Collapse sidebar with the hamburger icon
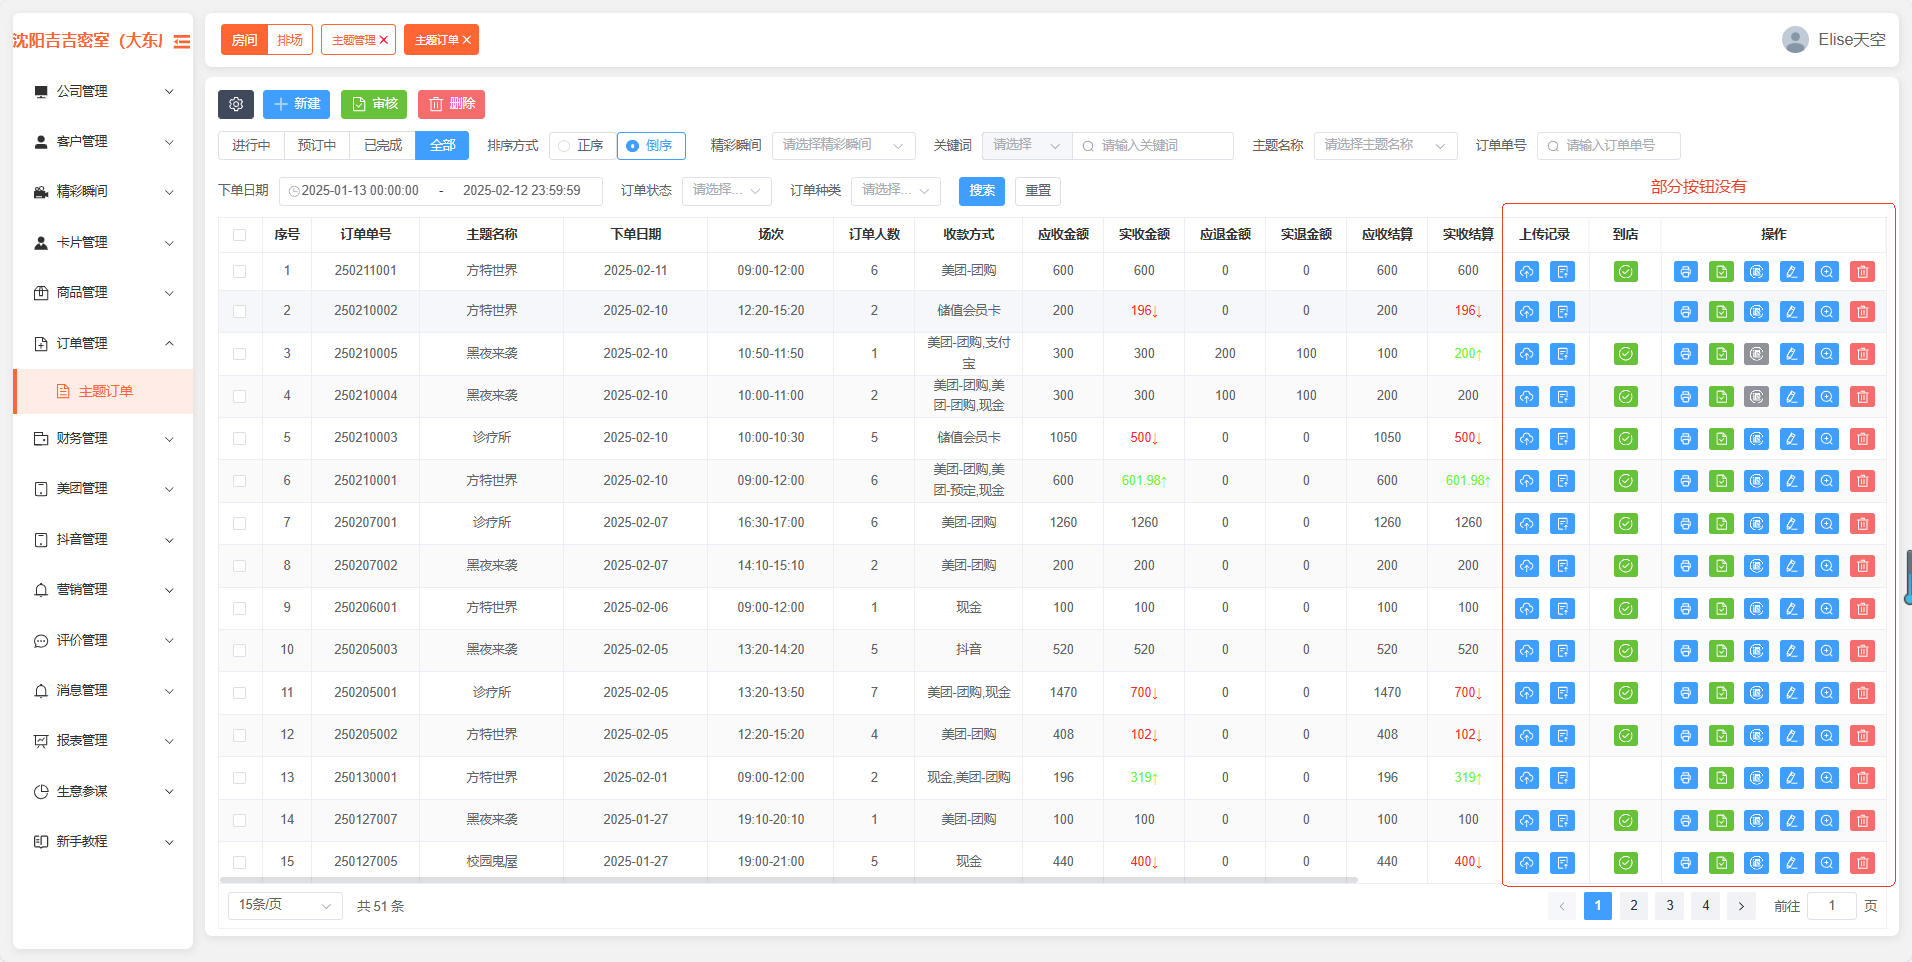1912x962 pixels. [x=182, y=41]
